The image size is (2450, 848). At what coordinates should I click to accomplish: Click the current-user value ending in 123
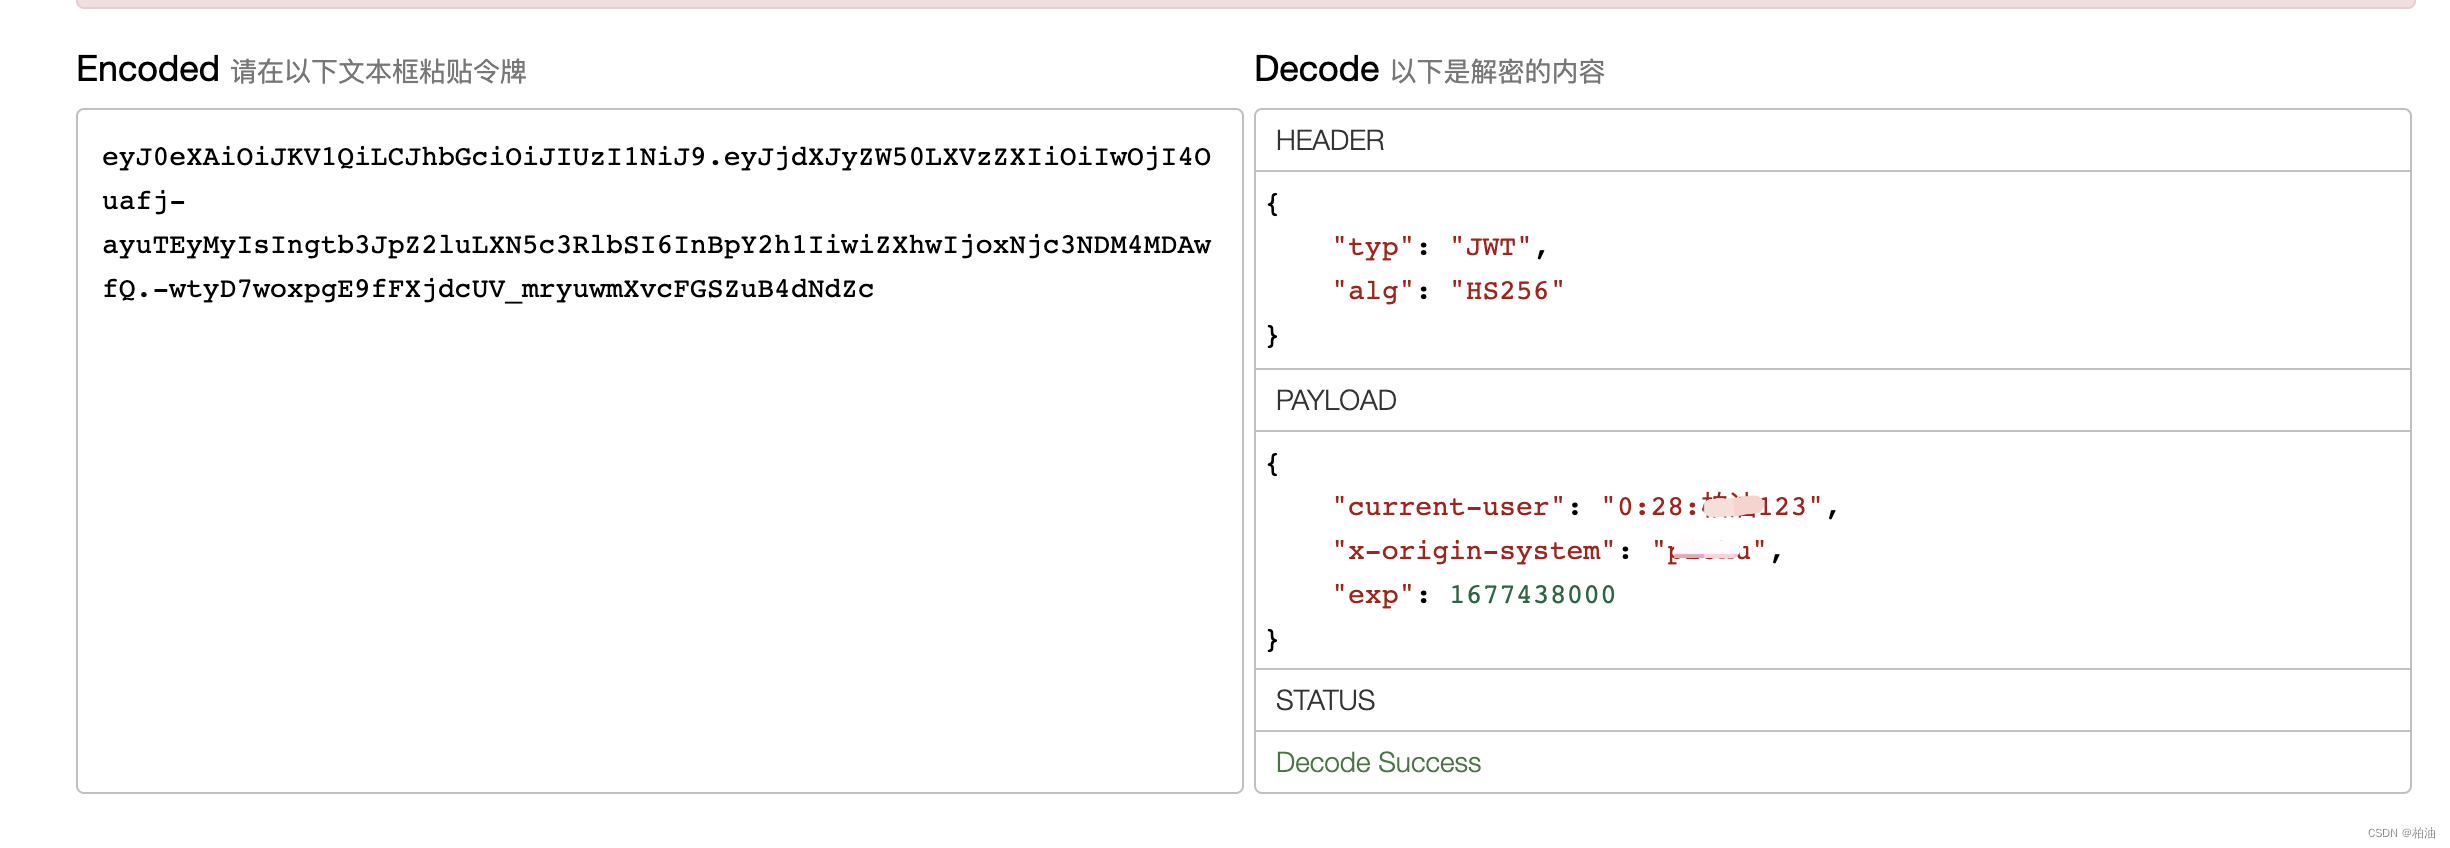(1713, 507)
